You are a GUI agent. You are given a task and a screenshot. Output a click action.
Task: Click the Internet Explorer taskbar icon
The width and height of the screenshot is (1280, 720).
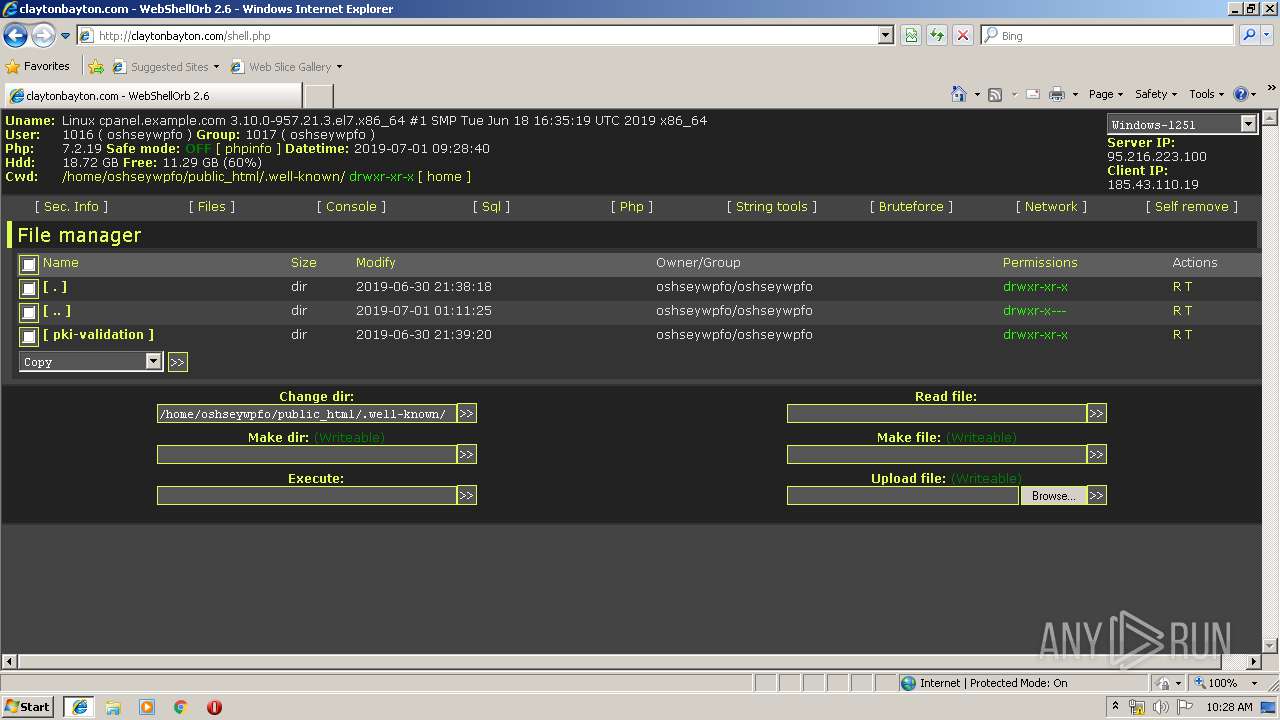pos(80,707)
